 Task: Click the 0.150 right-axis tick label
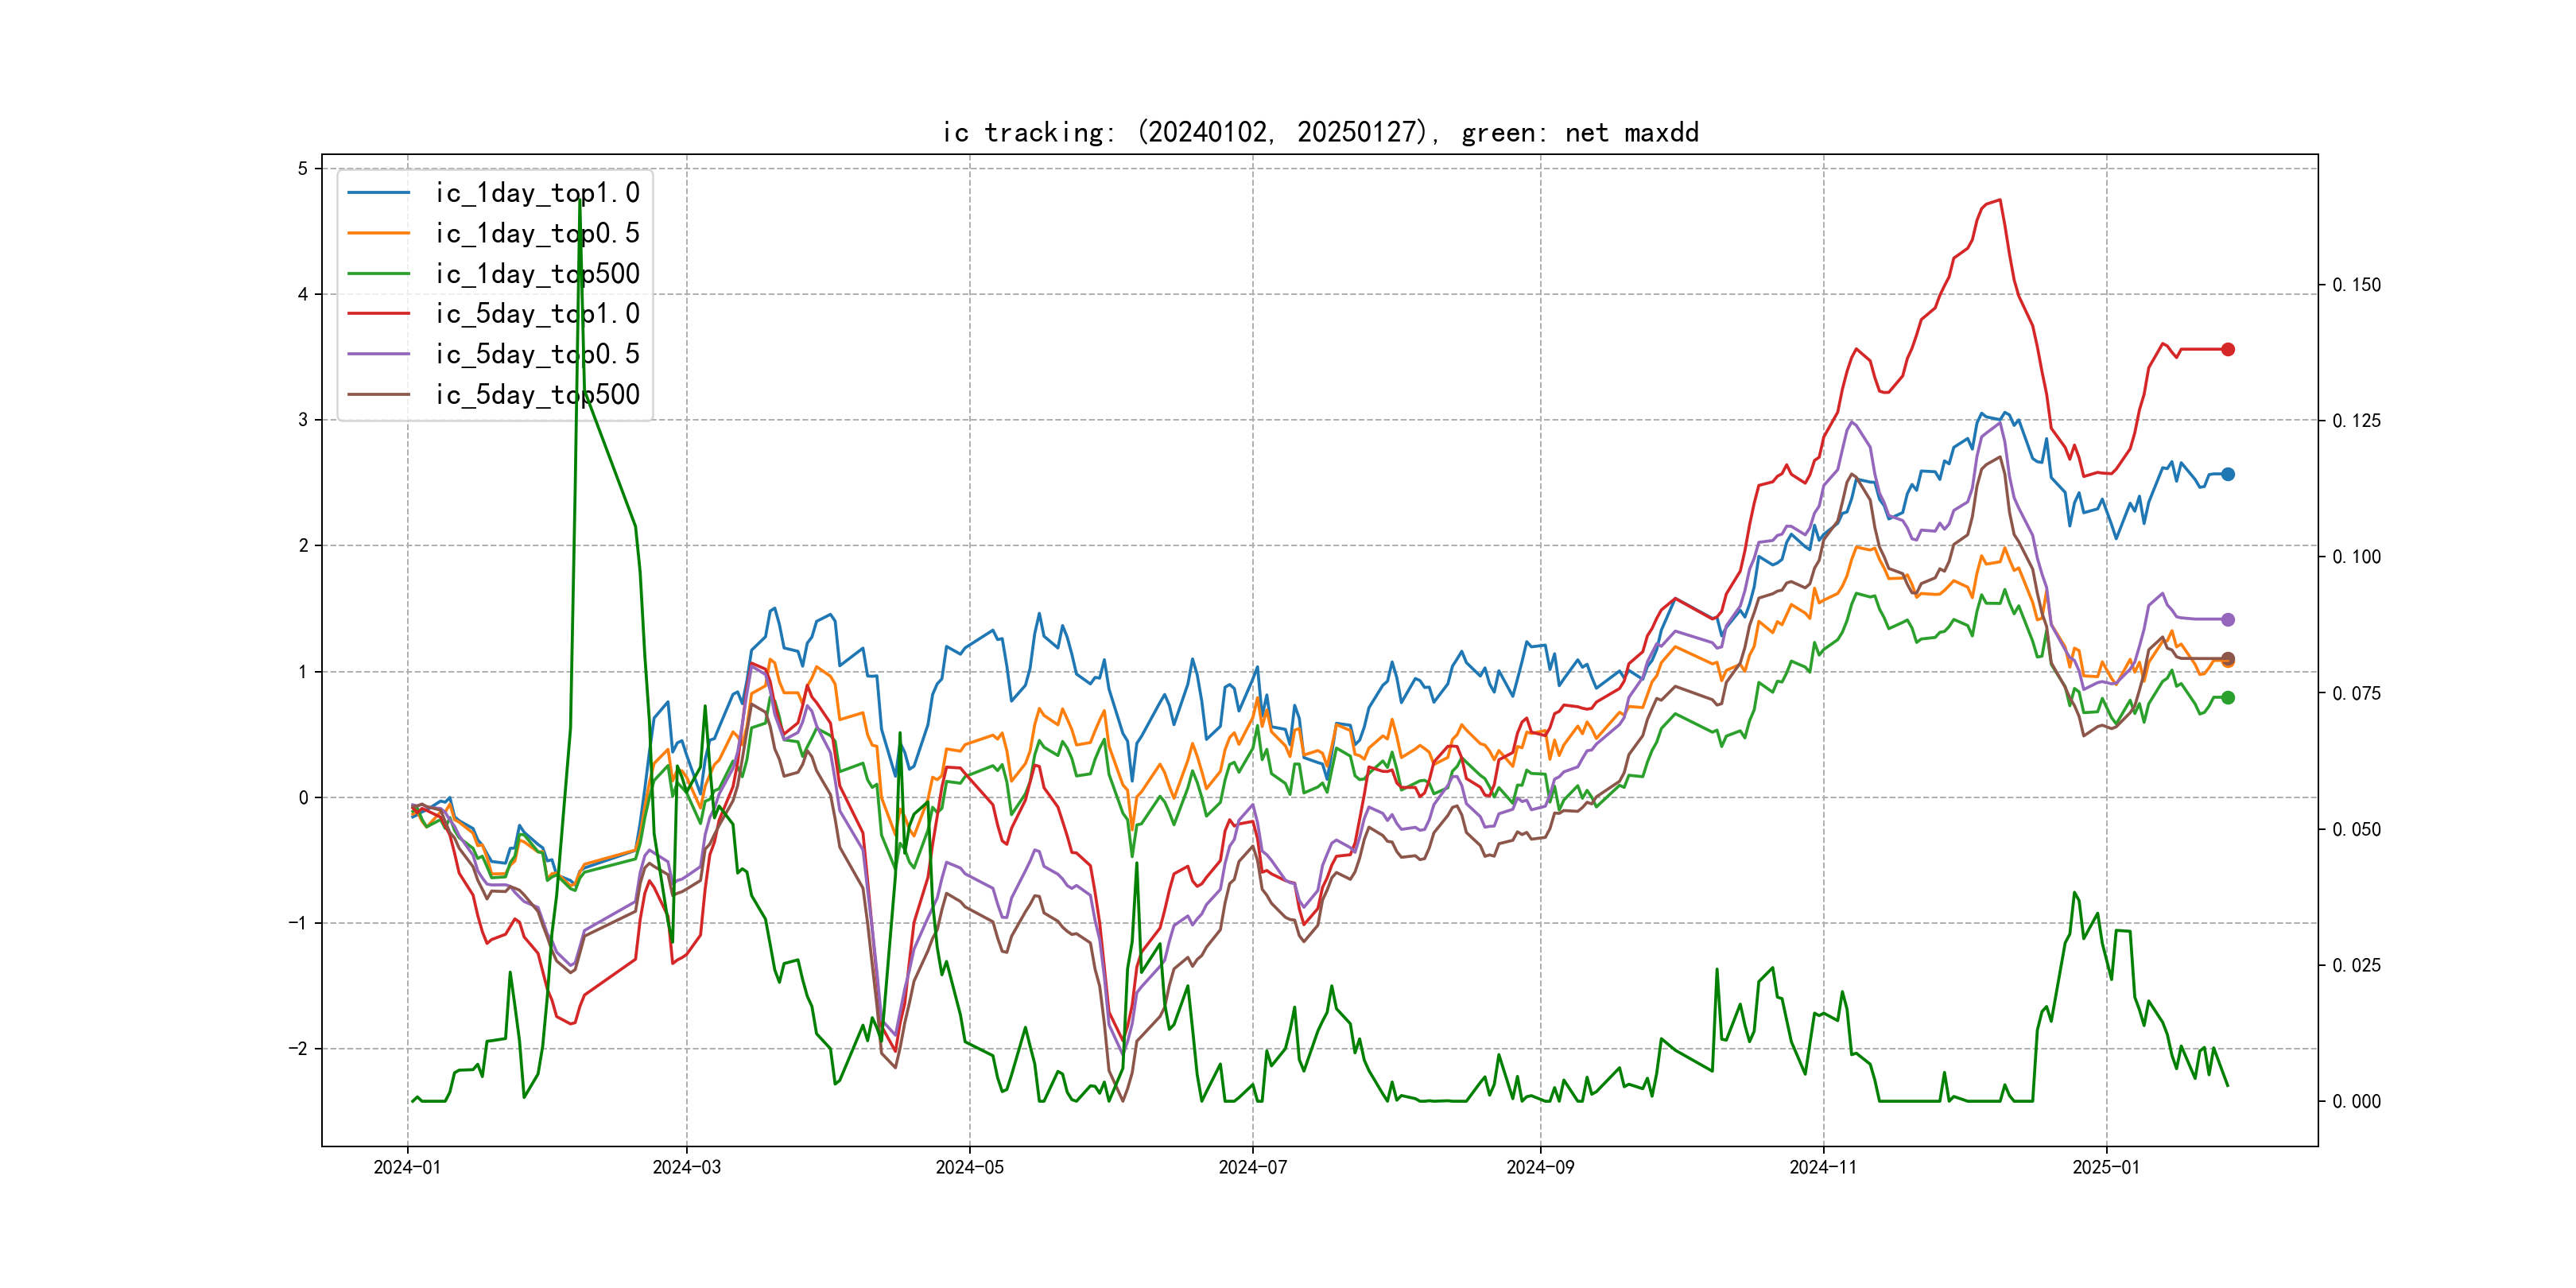[x=2356, y=285]
